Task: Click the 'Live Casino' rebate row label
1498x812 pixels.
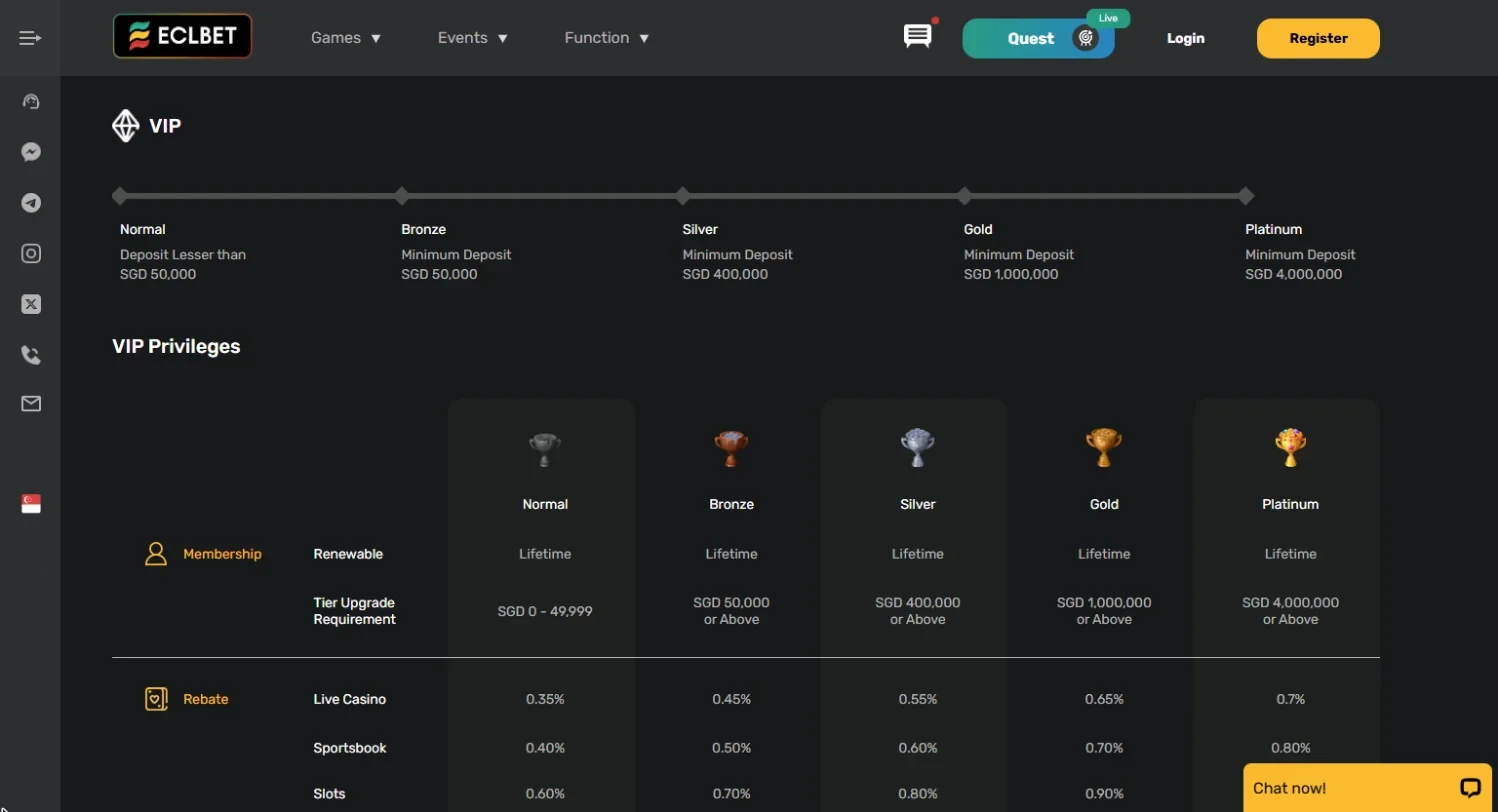Action: pyautogui.click(x=350, y=699)
